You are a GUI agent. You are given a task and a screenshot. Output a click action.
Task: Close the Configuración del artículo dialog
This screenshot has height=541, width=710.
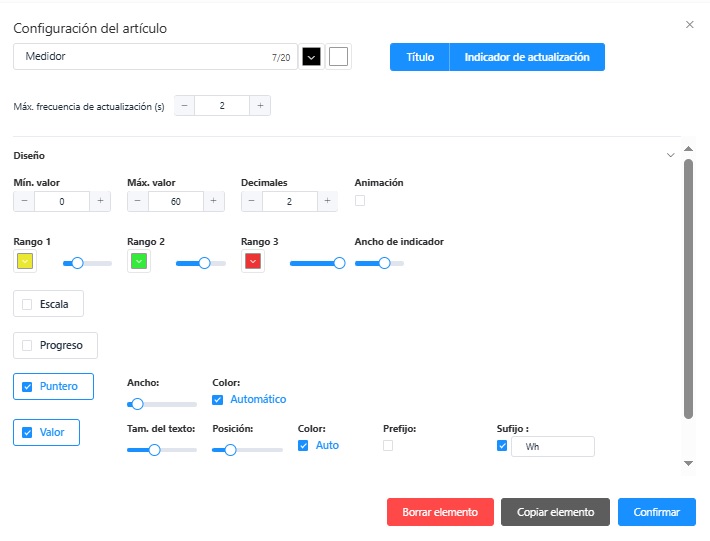[x=689, y=25]
